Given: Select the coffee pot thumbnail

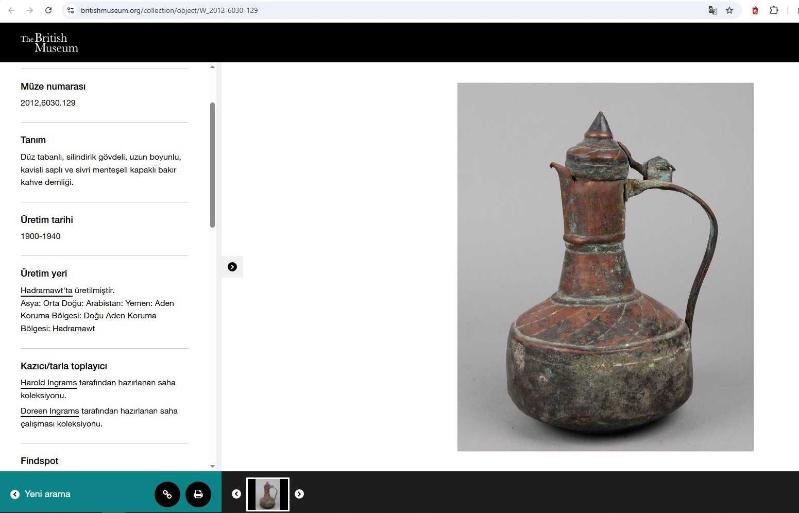Looking at the screenshot, I should (x=268, y=494).
